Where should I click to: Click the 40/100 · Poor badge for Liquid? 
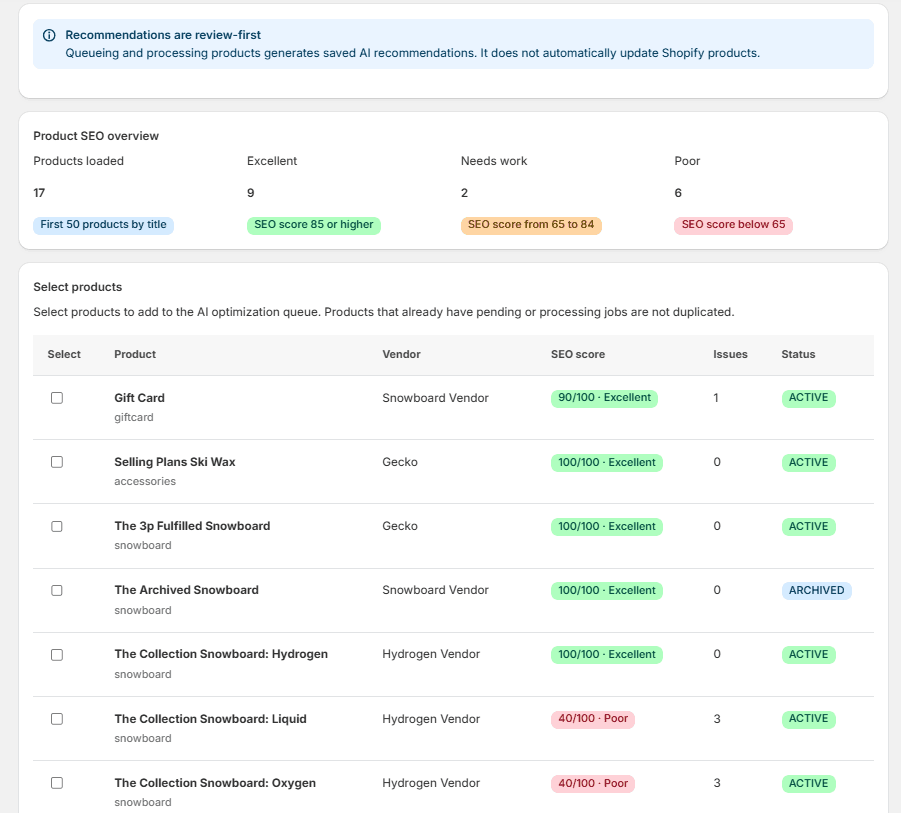click(593, 719)
